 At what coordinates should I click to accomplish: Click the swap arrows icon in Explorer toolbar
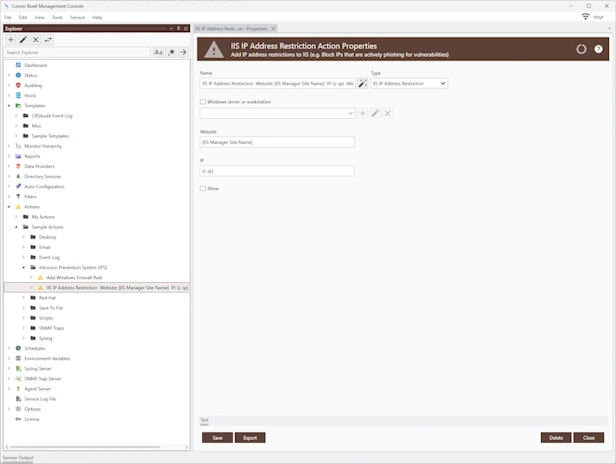(48, 40)
